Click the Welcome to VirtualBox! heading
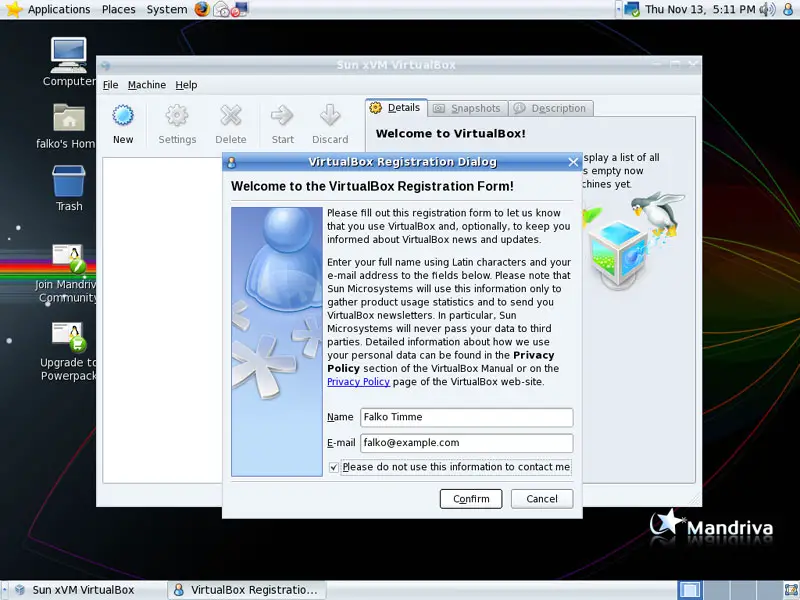The width and height of the screenshot is (800, 600). click(451, 134)
